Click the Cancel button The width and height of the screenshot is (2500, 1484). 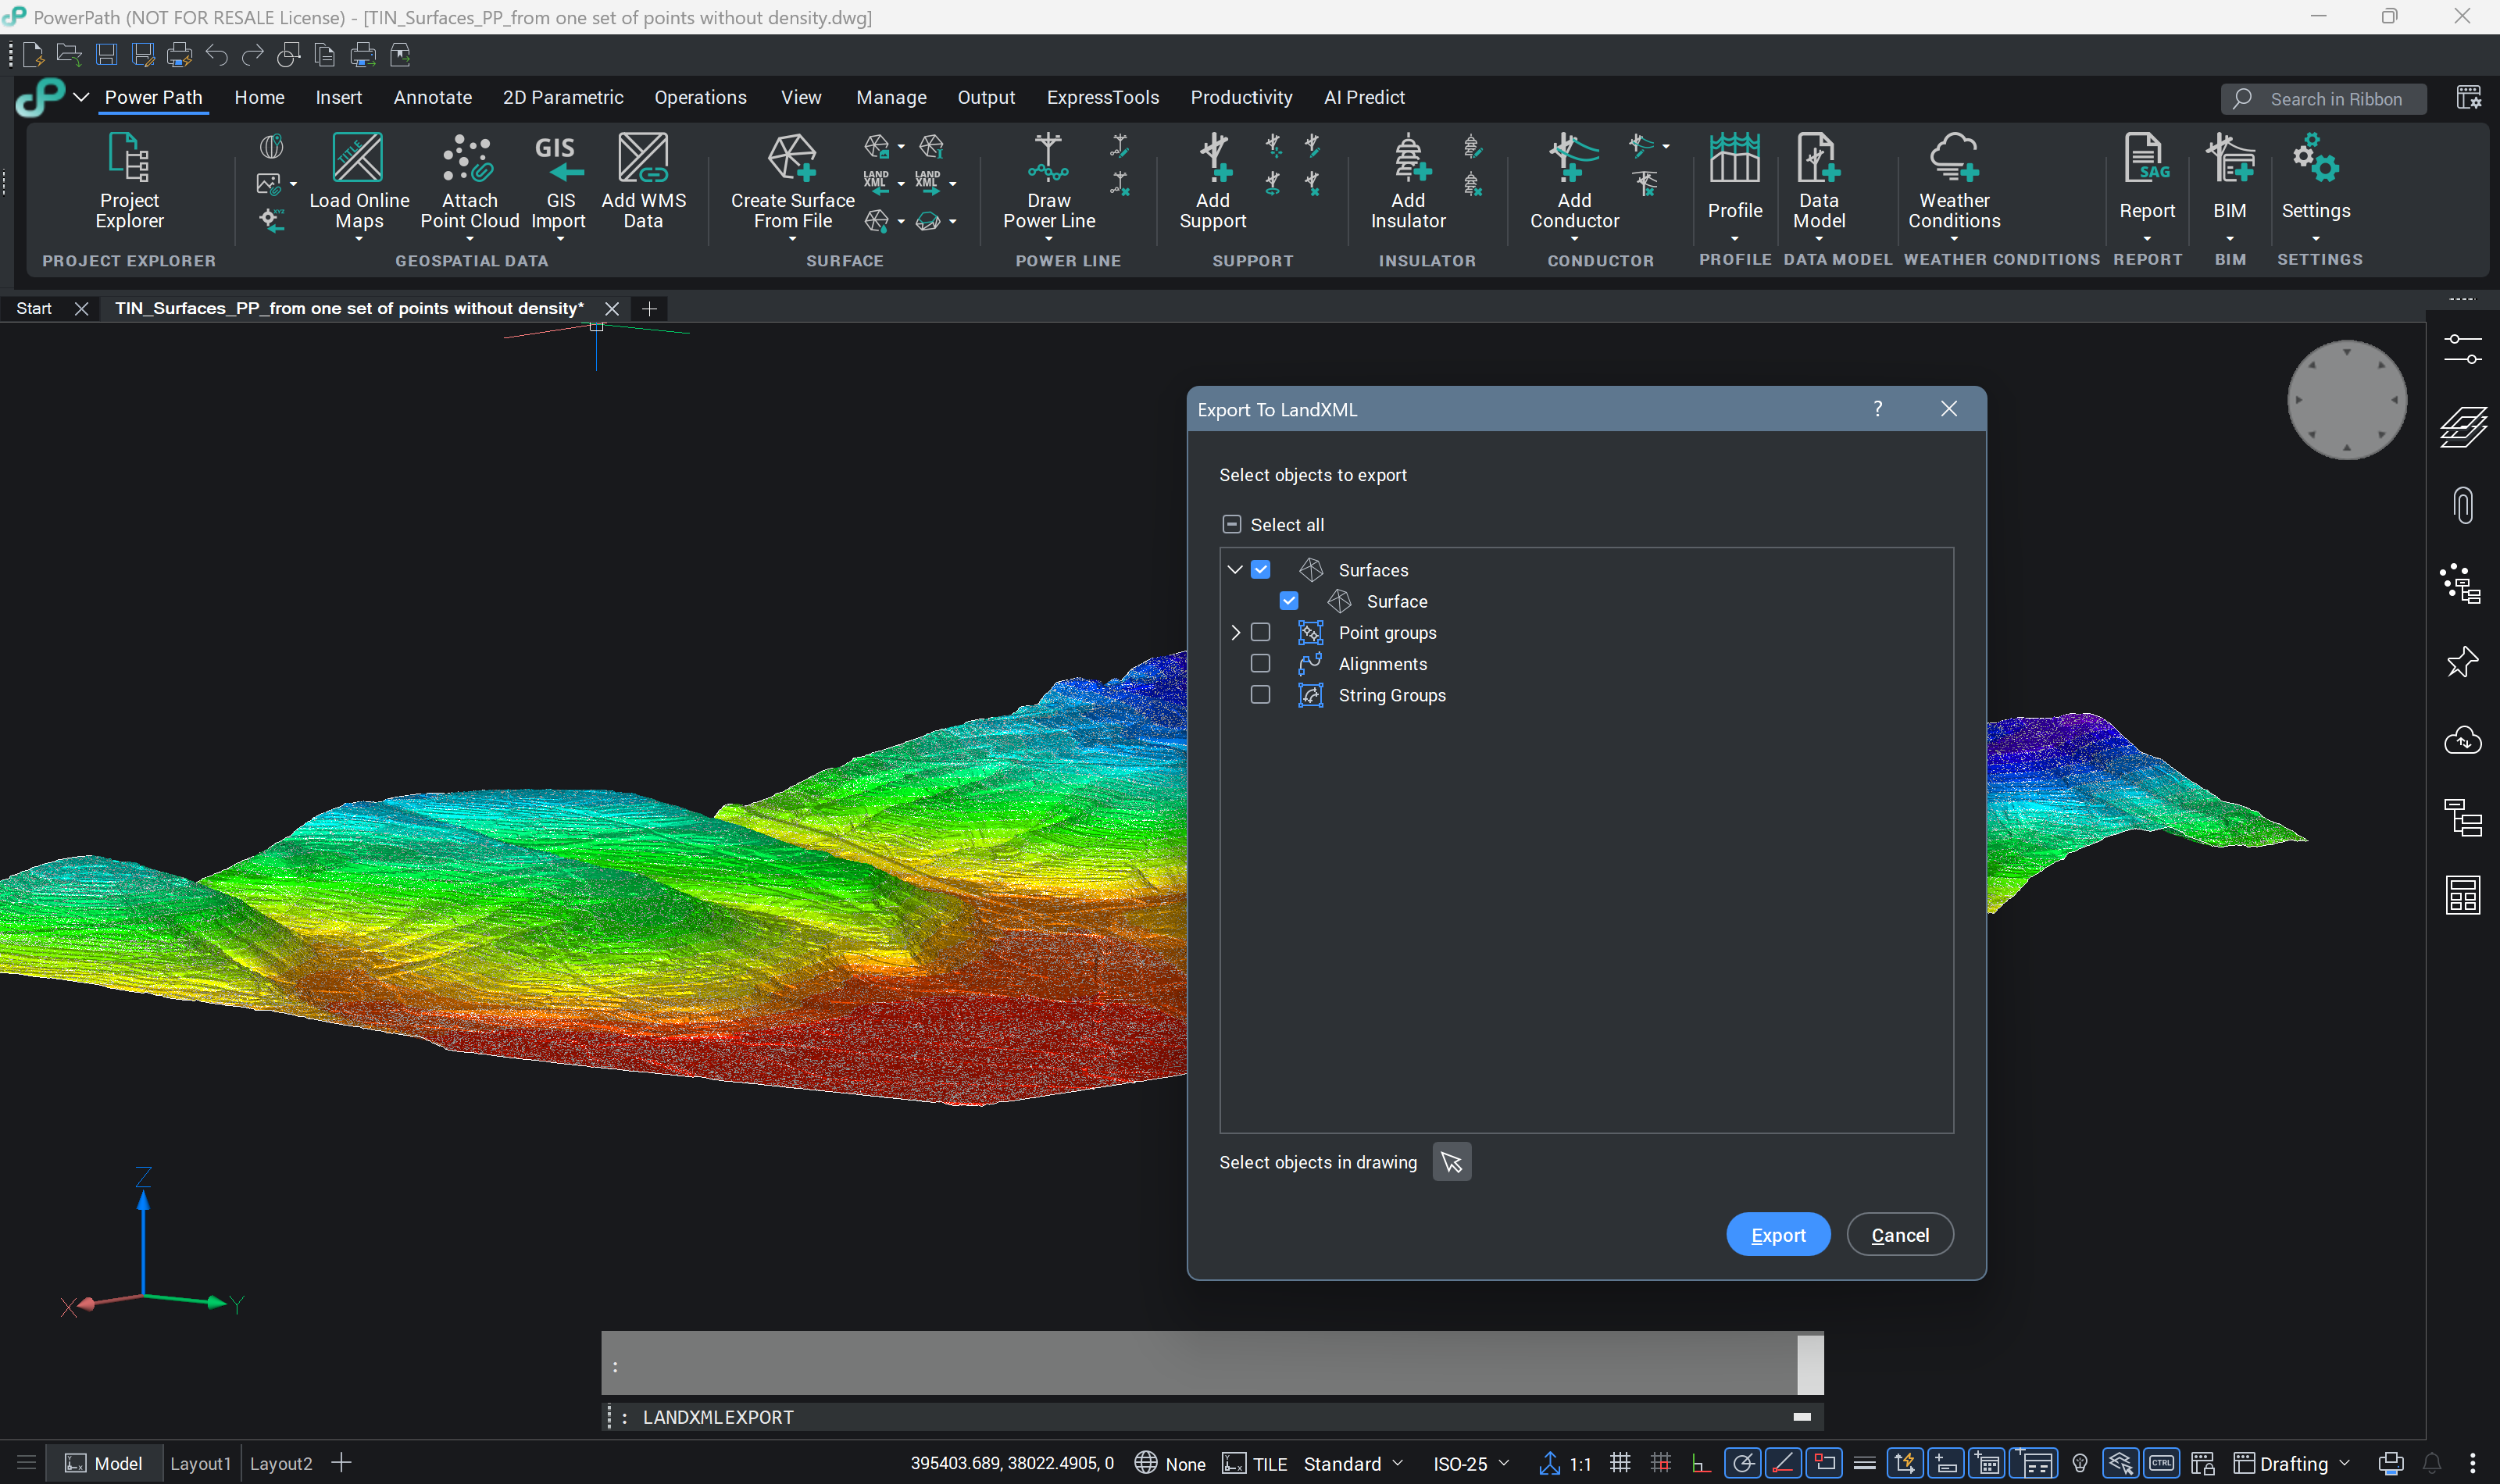click(x=1899, y=1235)
